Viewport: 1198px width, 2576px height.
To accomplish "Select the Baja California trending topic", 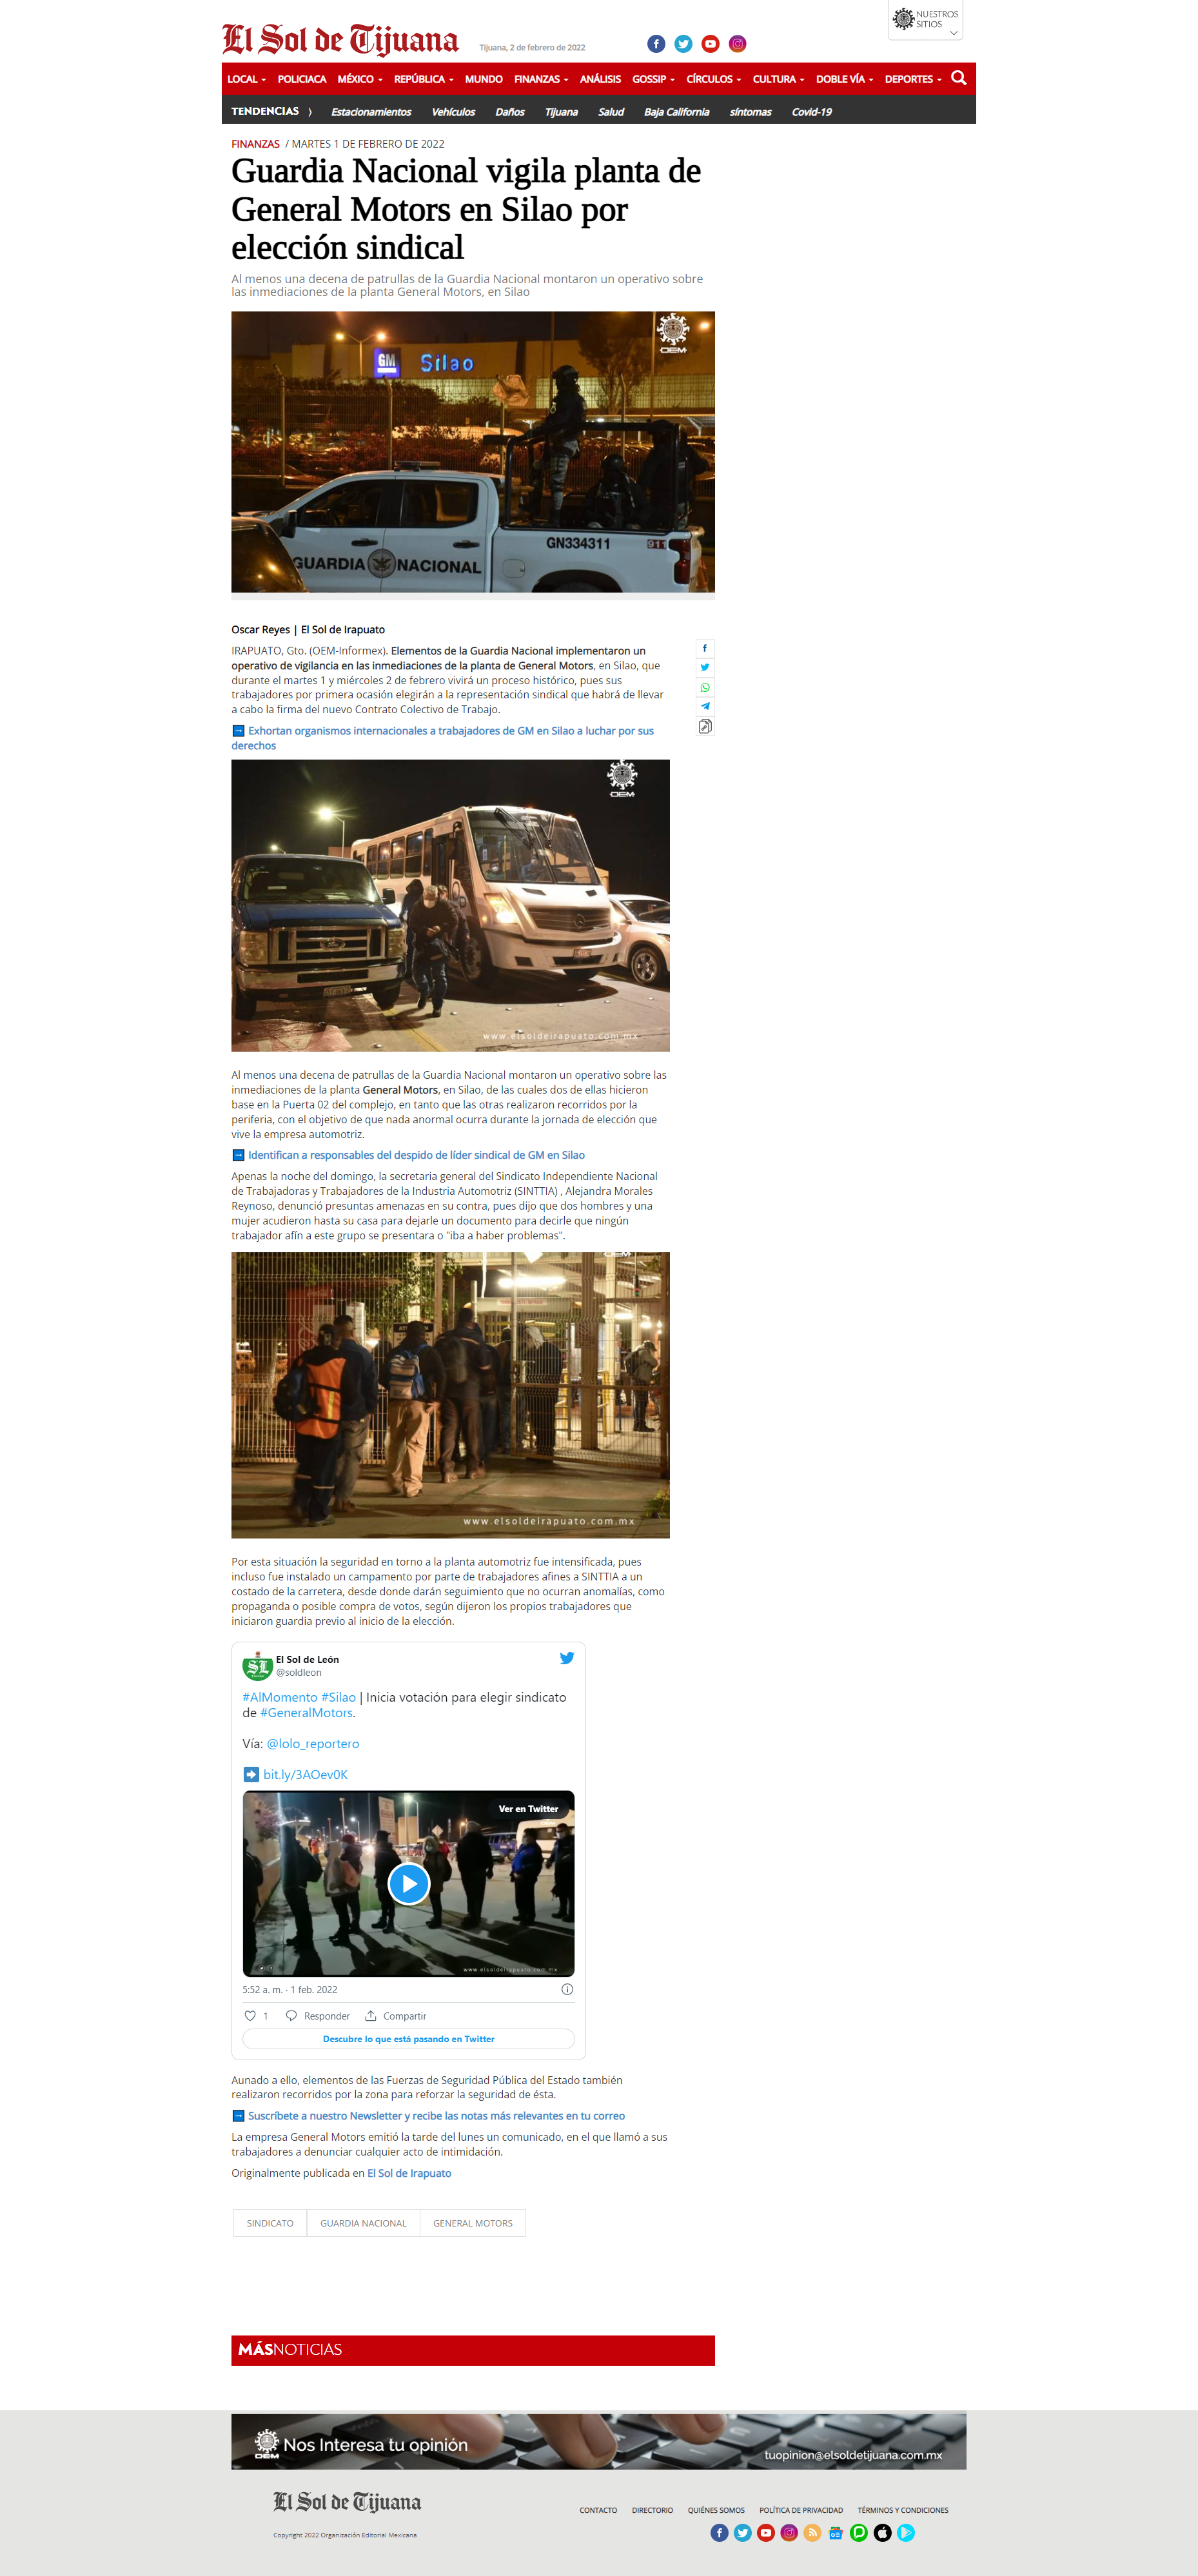I will click(677, 112).
